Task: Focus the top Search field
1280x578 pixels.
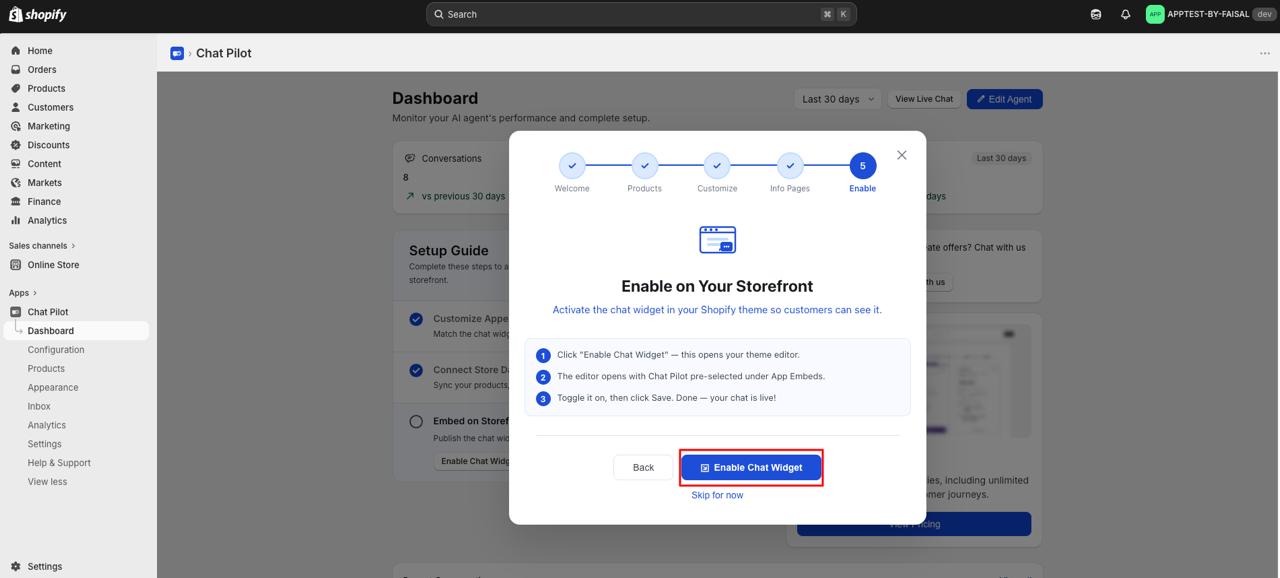Action: (641, 14)
